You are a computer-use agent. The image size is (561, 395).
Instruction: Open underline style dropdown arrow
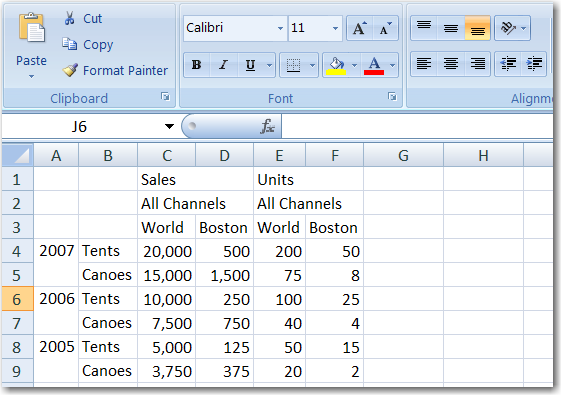pos(269,65)
